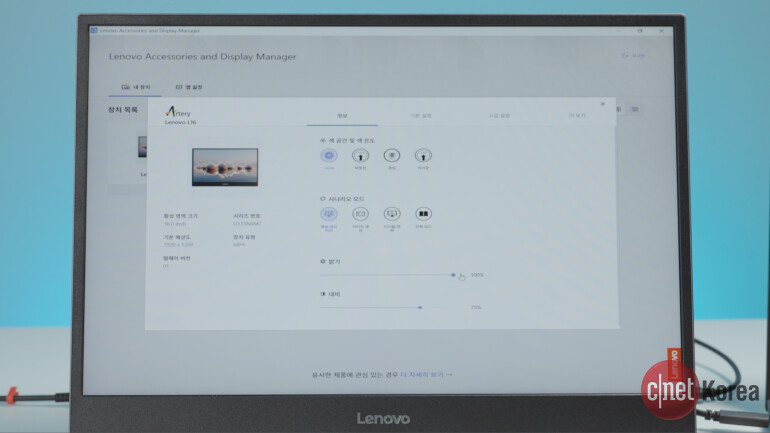Click the 대비 contrast slider track
The image size is (770, 433).
(x=387, y=307)
